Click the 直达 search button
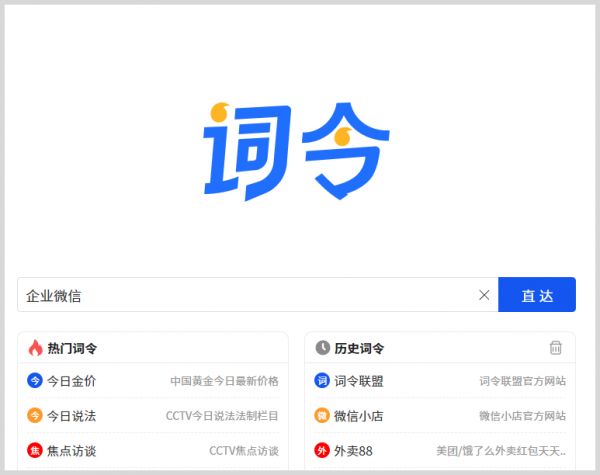This screenshot has width=600, height=475. click(x=537, y=295)
